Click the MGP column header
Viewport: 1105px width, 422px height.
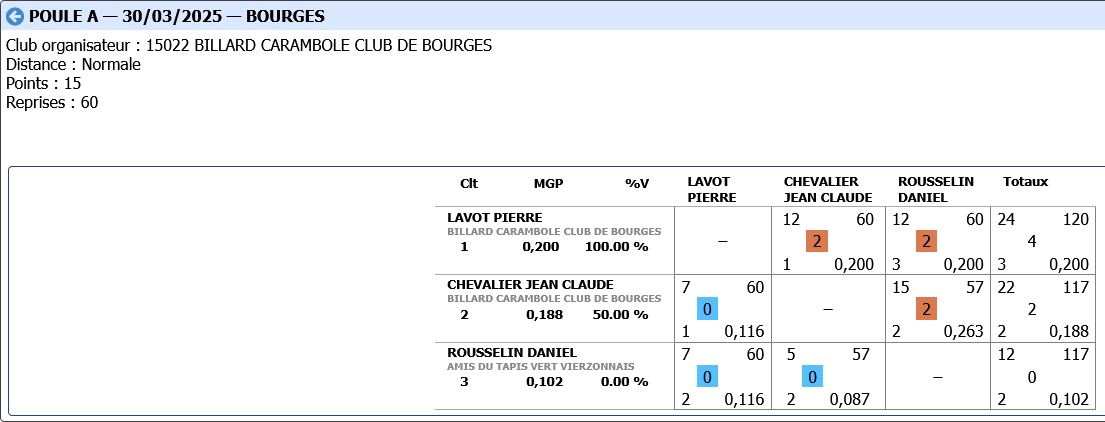pyautogui.click(x=549, y=183)
